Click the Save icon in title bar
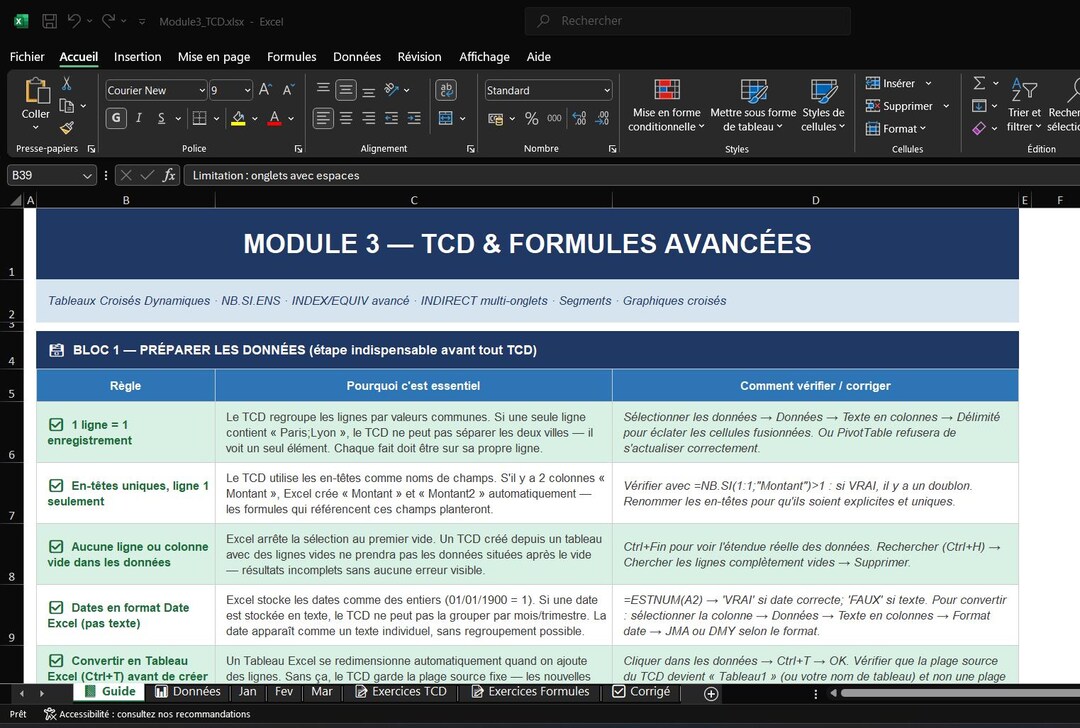Viewport: 1080px width, 728px height. pyautogui.click(x=50, y=21)
